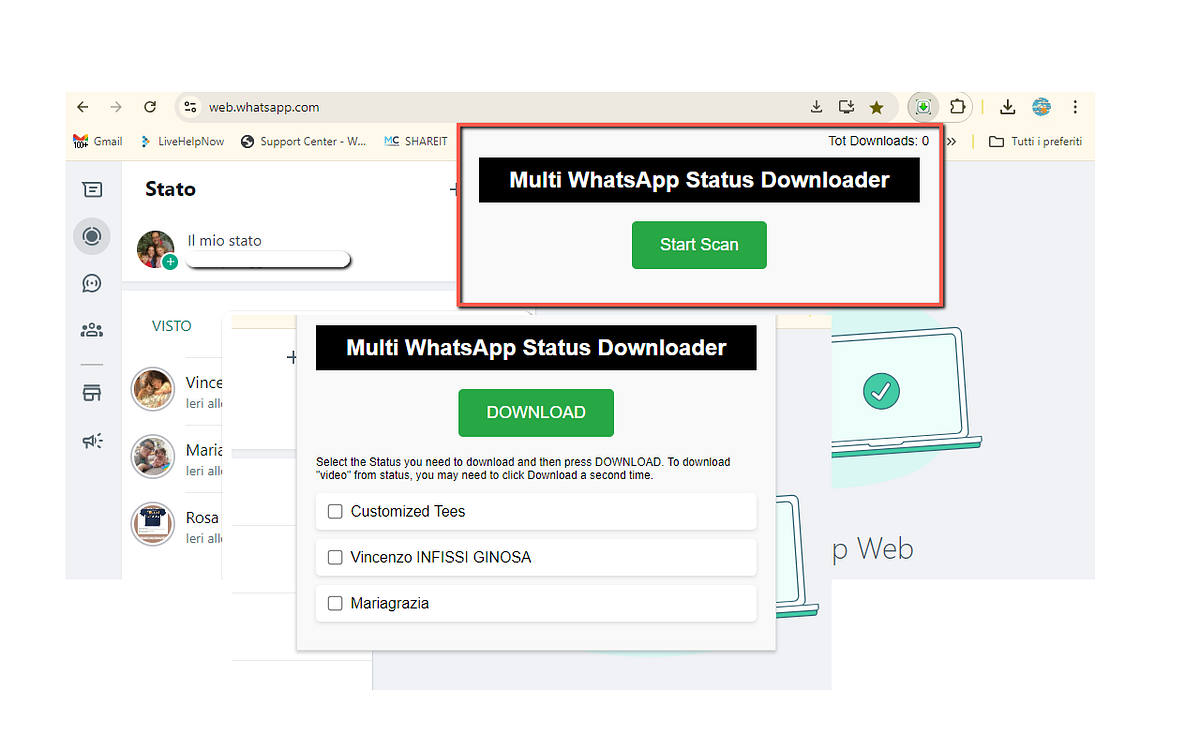Check the Customized Tees status entry
This screenshot has width=1200, height=750.
(x=335, y=511)
